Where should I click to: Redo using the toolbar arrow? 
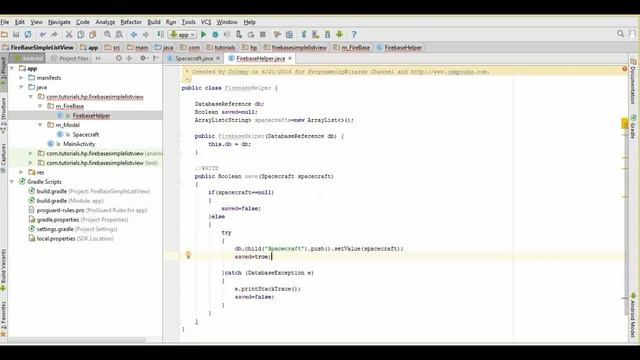click(x=54, y=35)
